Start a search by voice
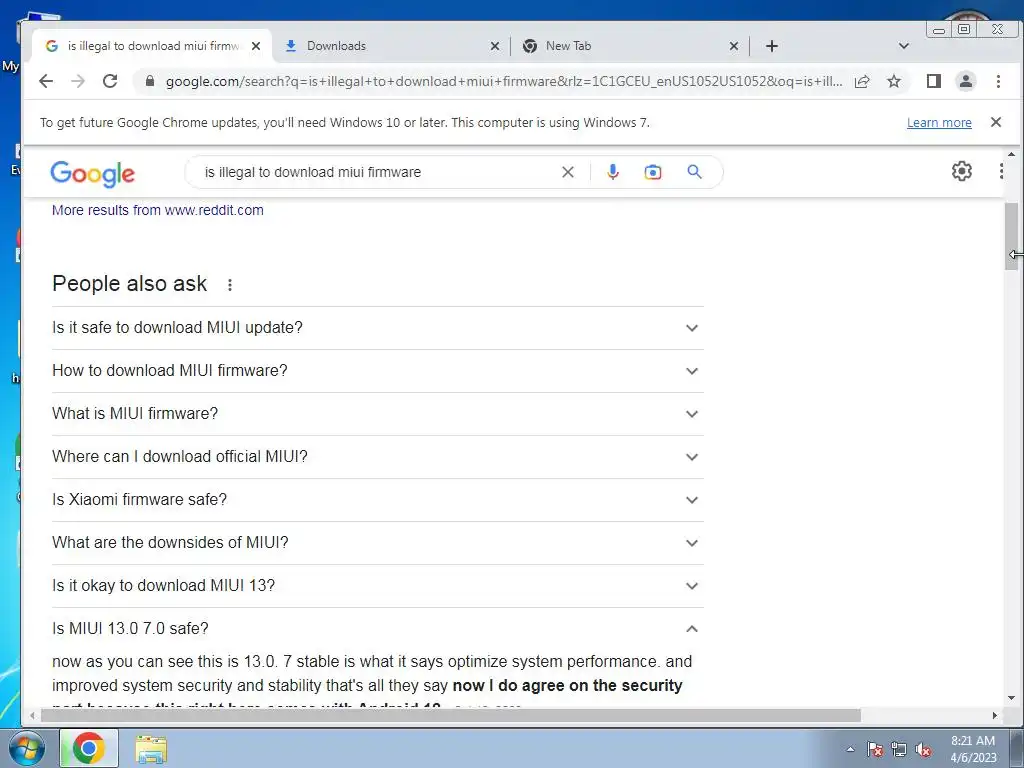Screen dimensions: 1024x768 pos(613,172)
